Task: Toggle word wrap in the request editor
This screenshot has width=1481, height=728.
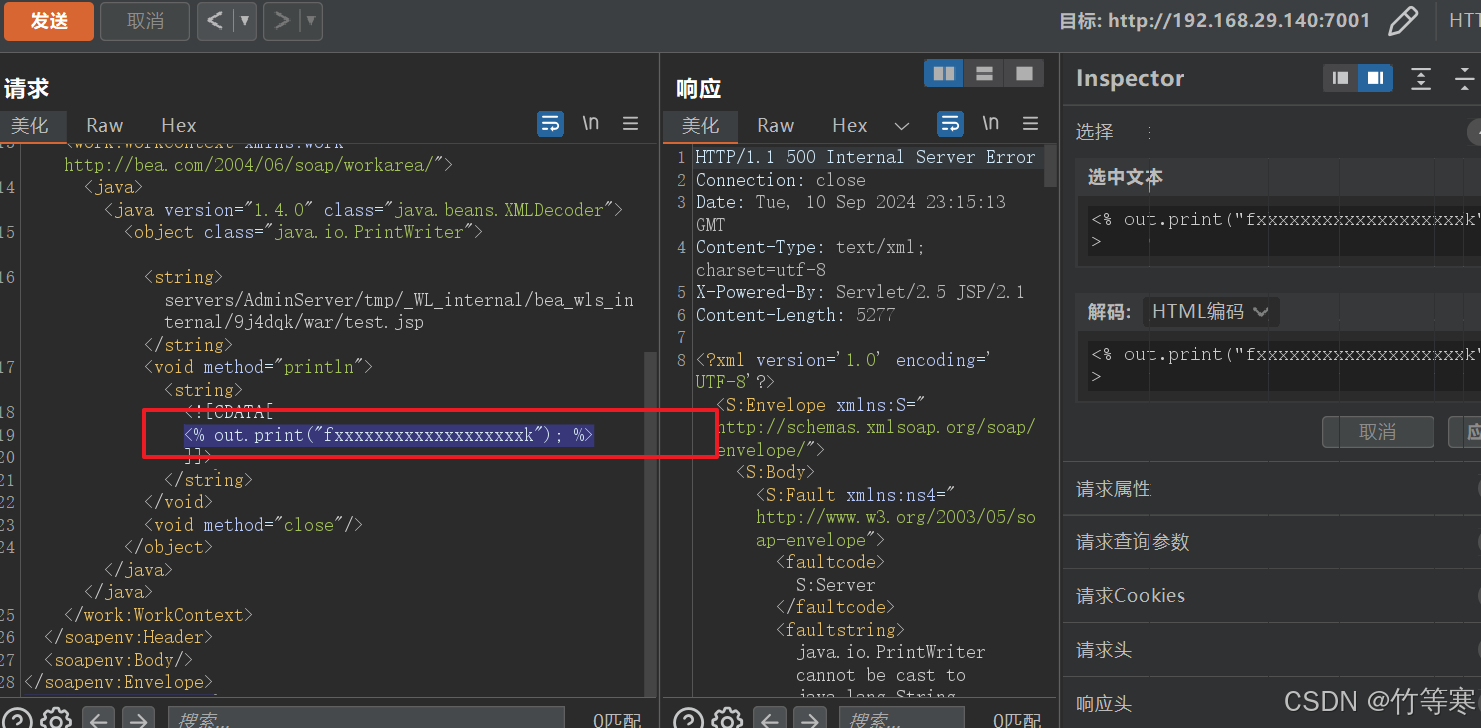Action: [550, 123]
